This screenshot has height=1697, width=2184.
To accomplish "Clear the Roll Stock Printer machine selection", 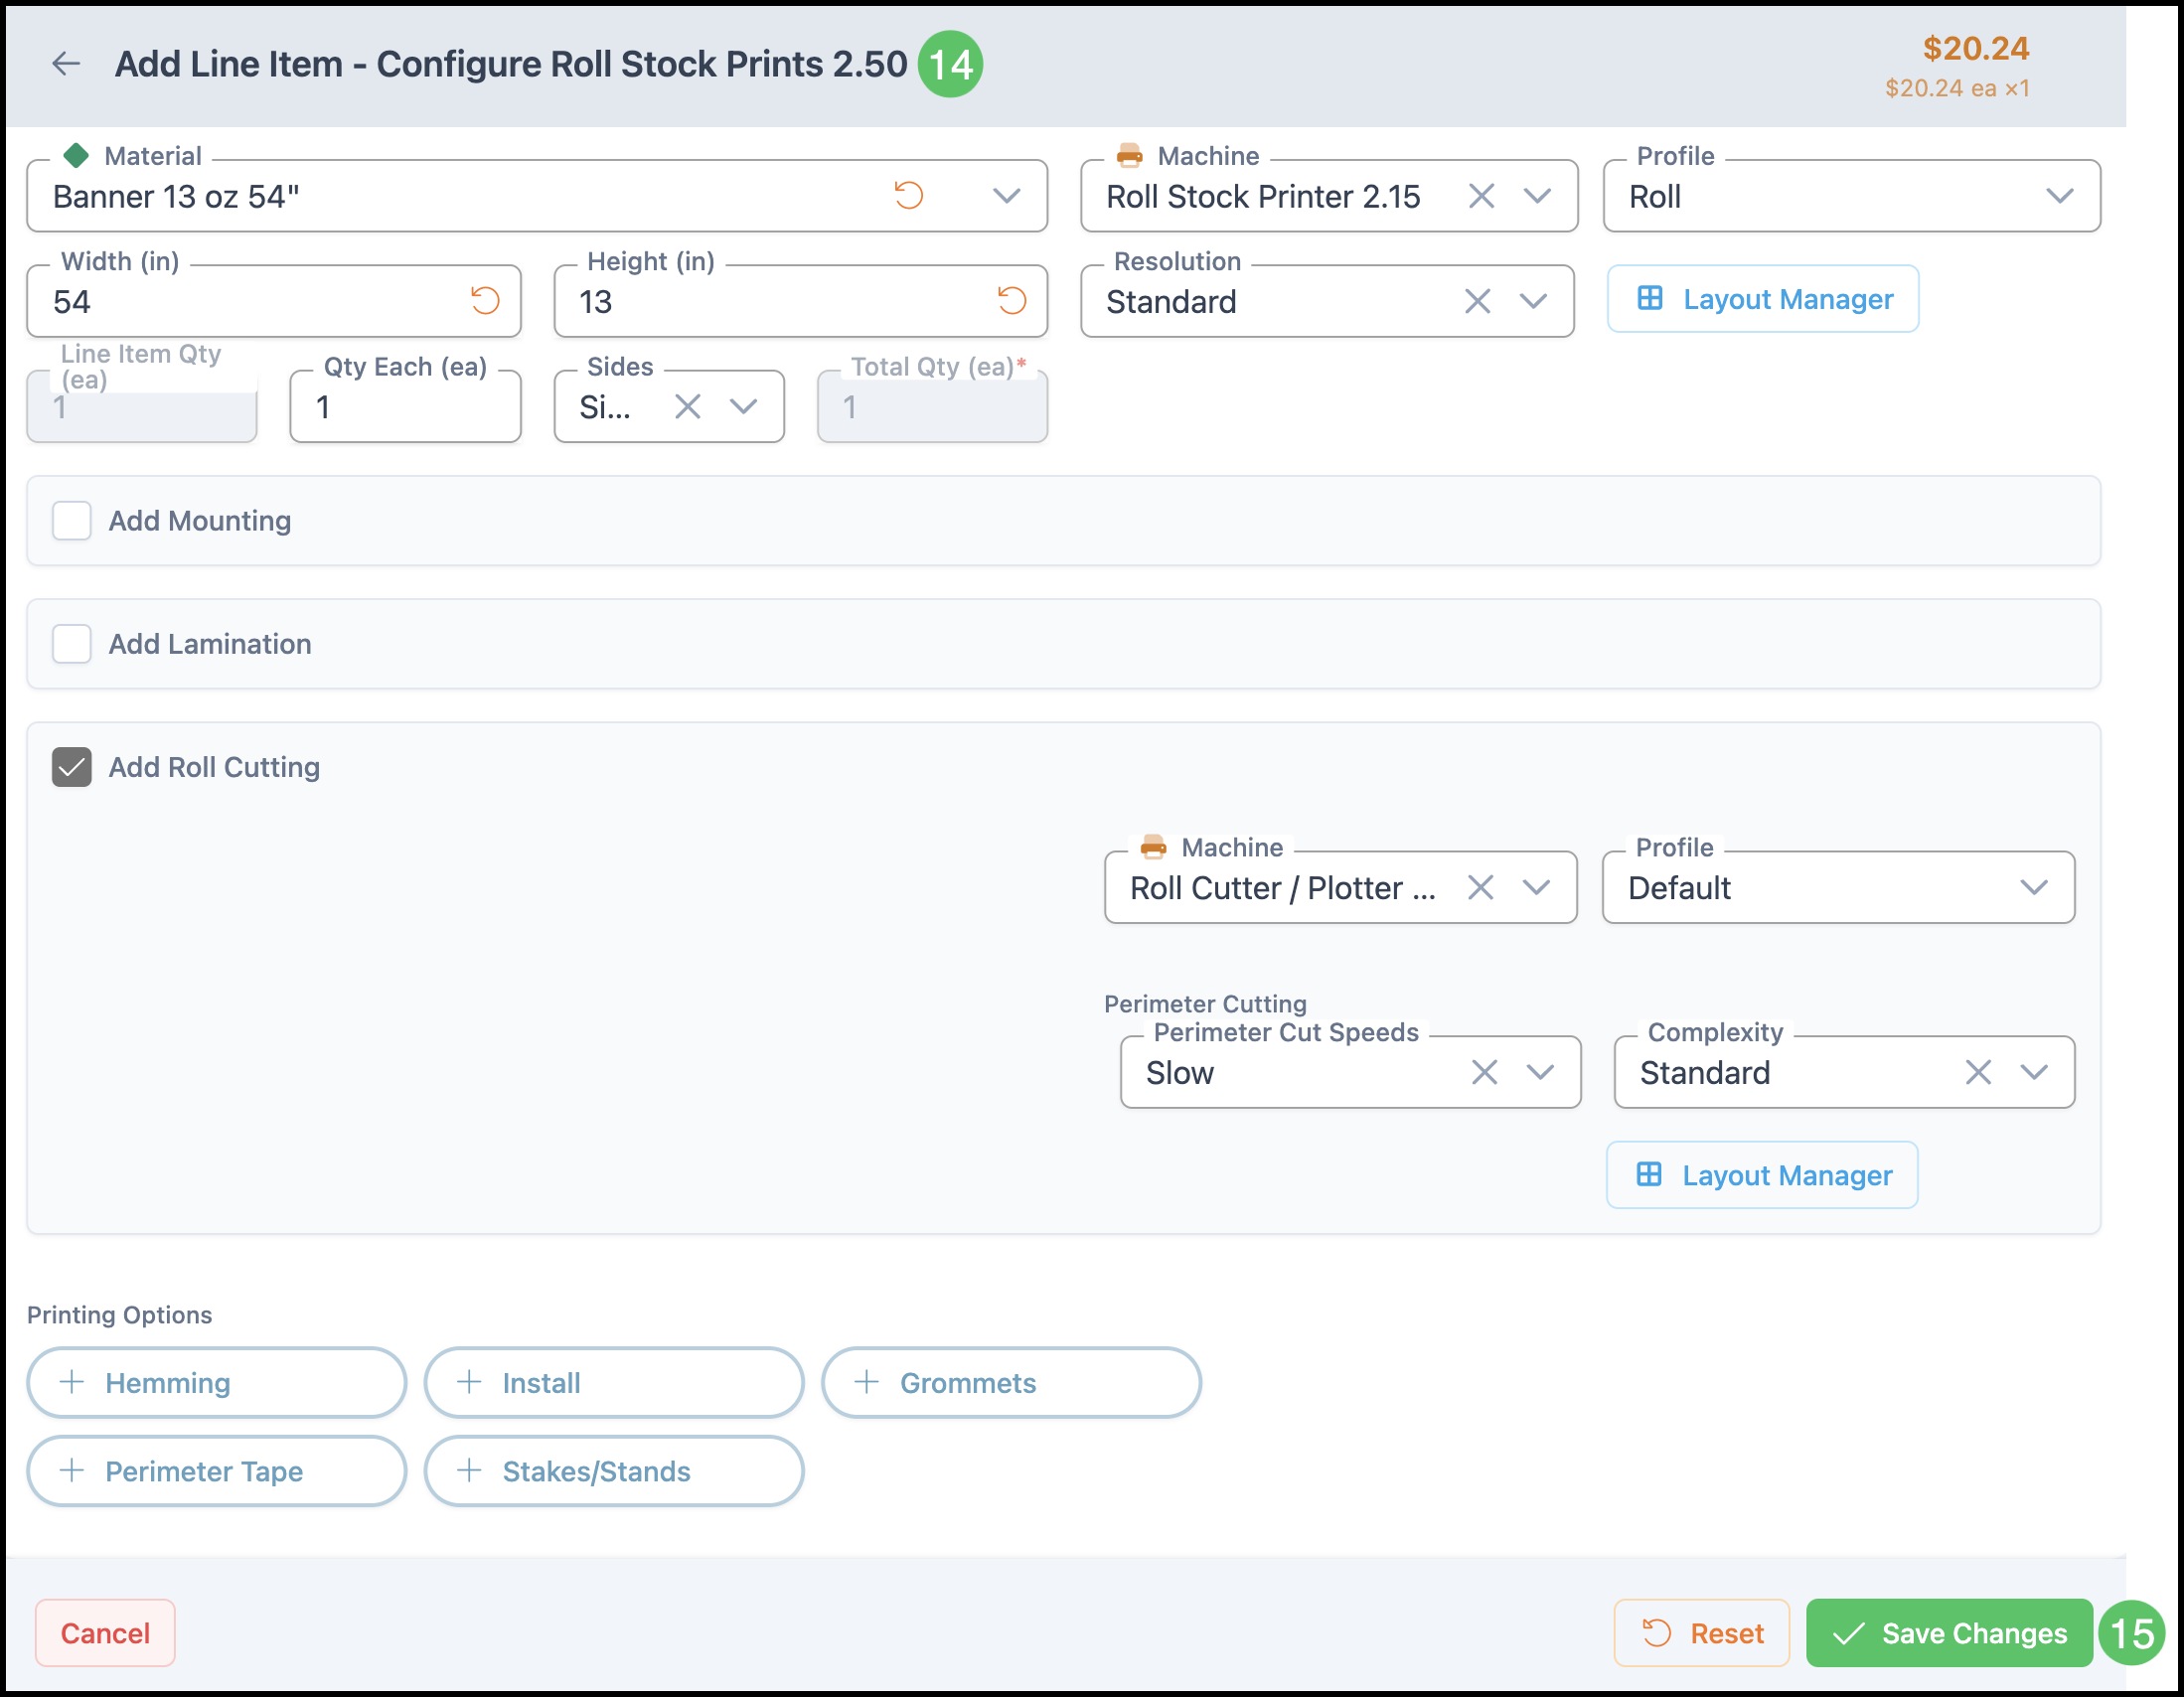I will (x=1481, y=196).
